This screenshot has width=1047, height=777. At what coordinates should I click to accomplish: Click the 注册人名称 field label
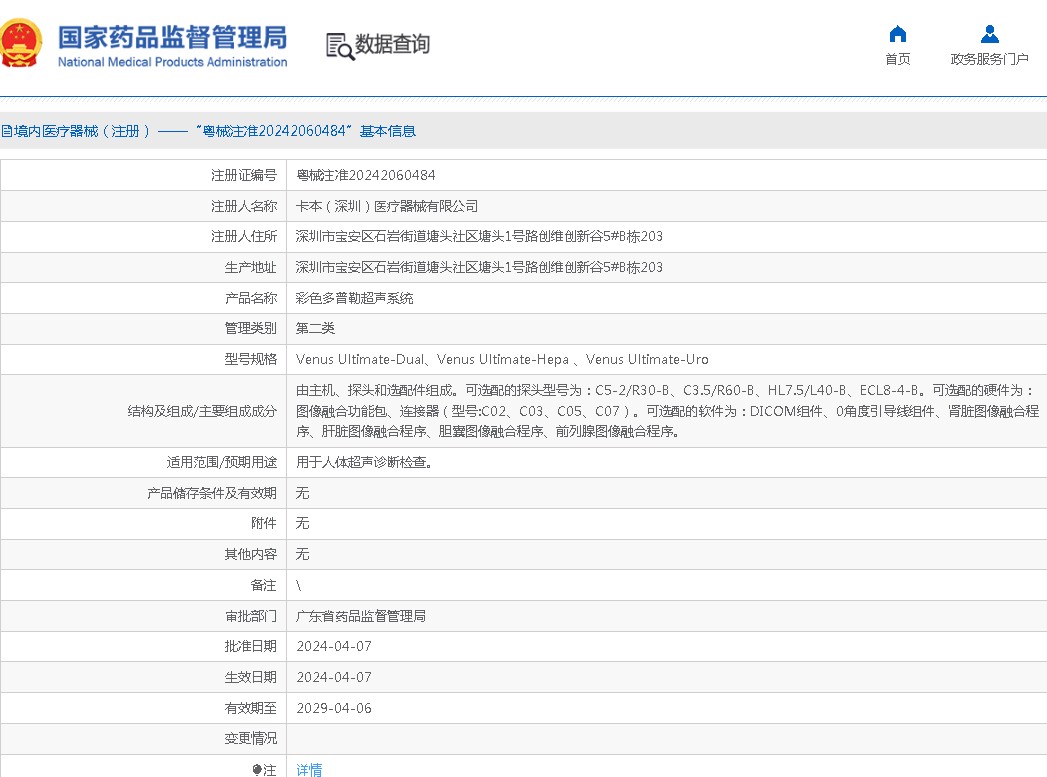coord(244,206)
